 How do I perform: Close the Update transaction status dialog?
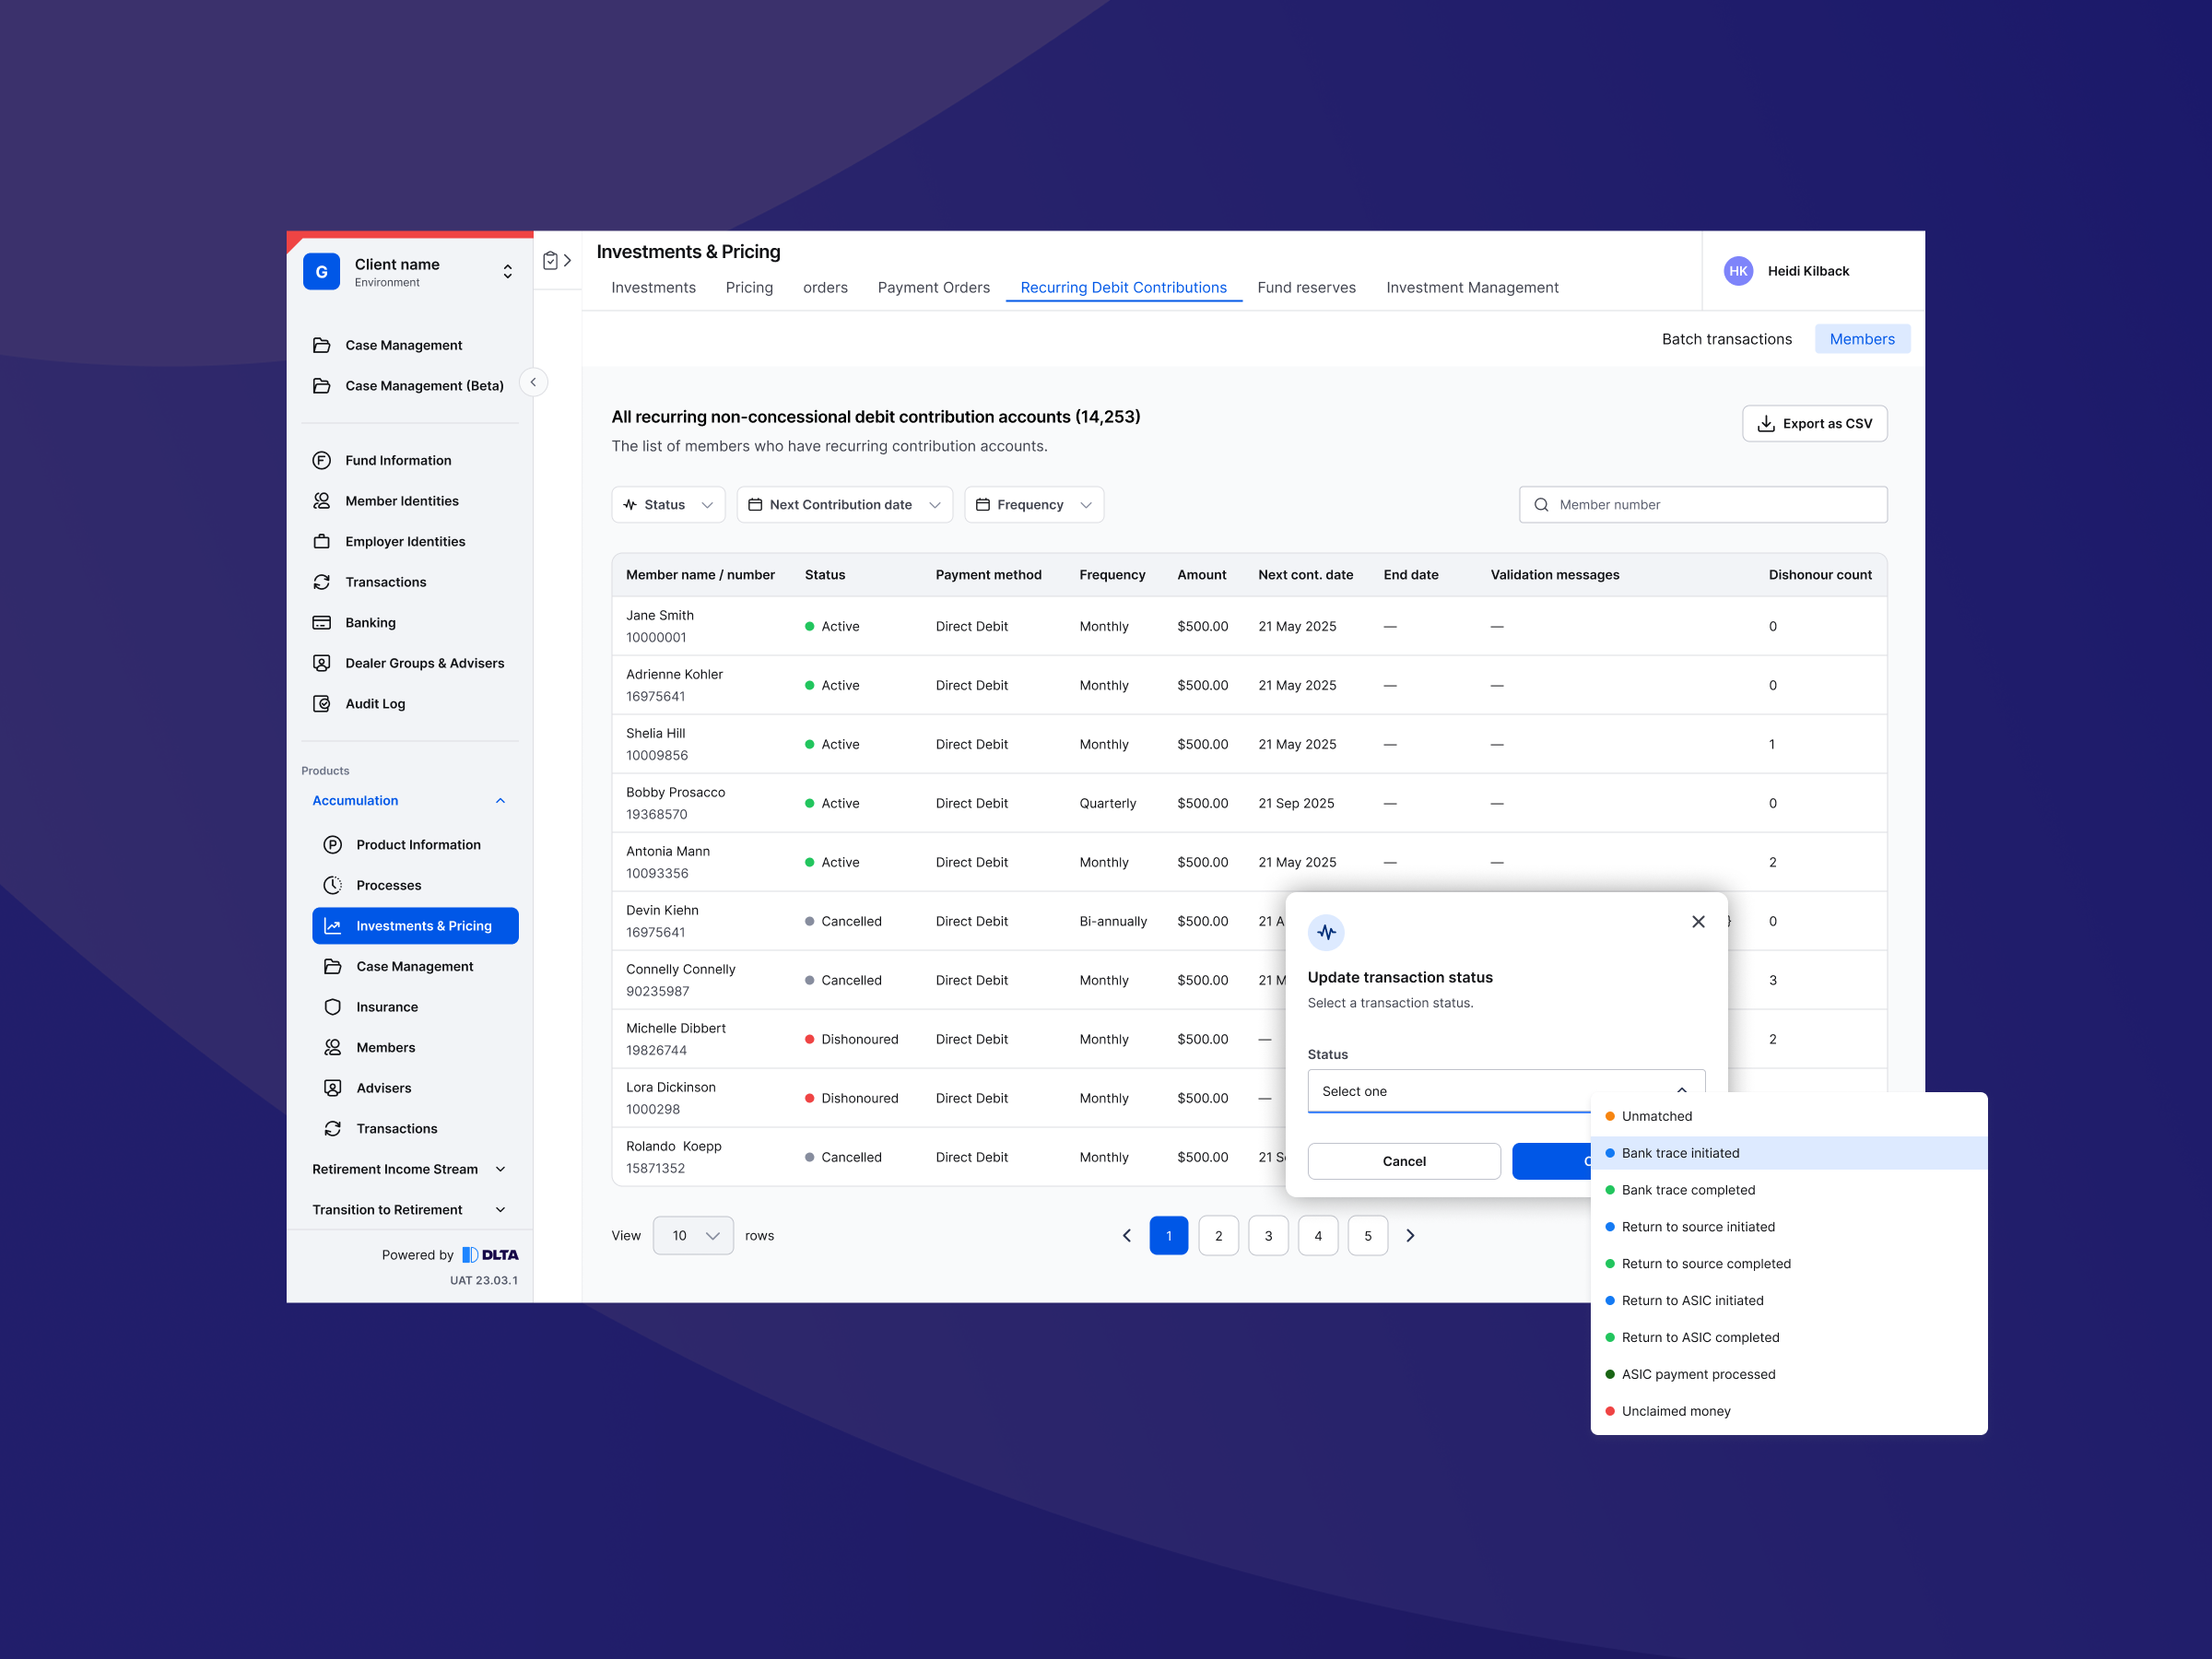(1698, 921)
